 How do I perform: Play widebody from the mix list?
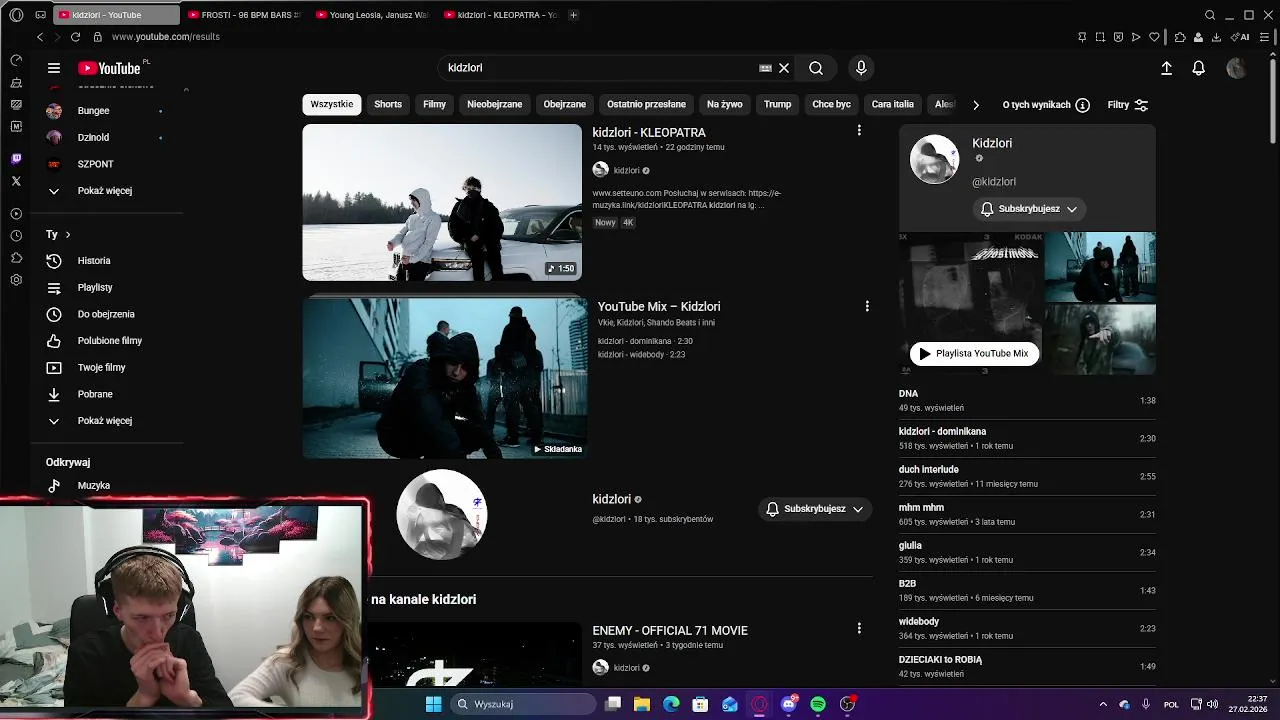1027,628
